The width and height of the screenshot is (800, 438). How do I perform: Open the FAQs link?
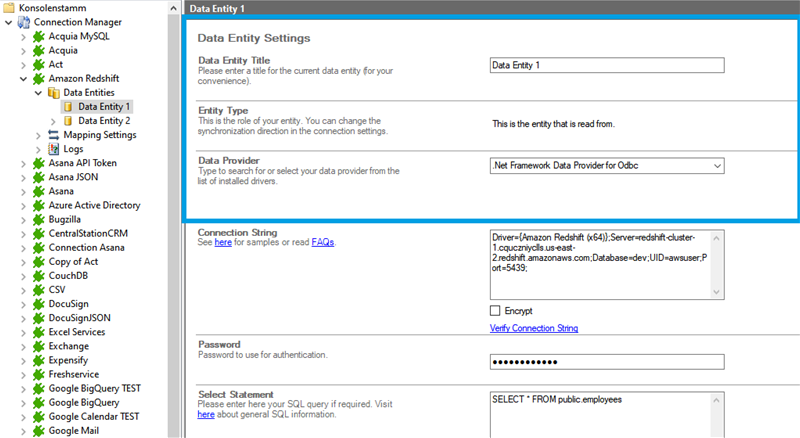(322, 242)
